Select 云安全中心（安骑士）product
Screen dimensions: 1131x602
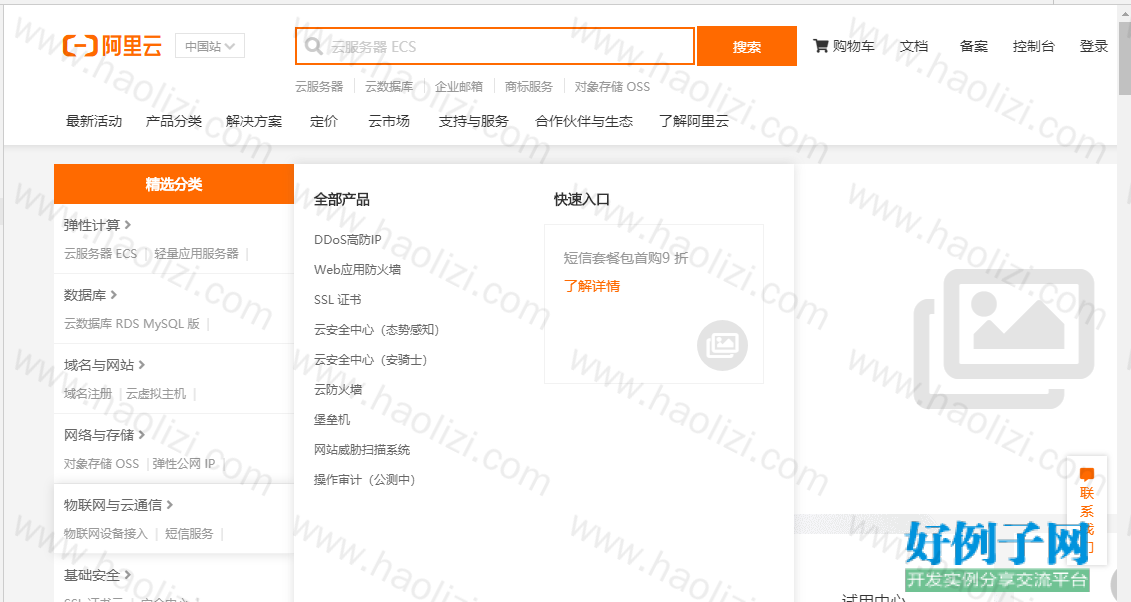coord(371,360)
